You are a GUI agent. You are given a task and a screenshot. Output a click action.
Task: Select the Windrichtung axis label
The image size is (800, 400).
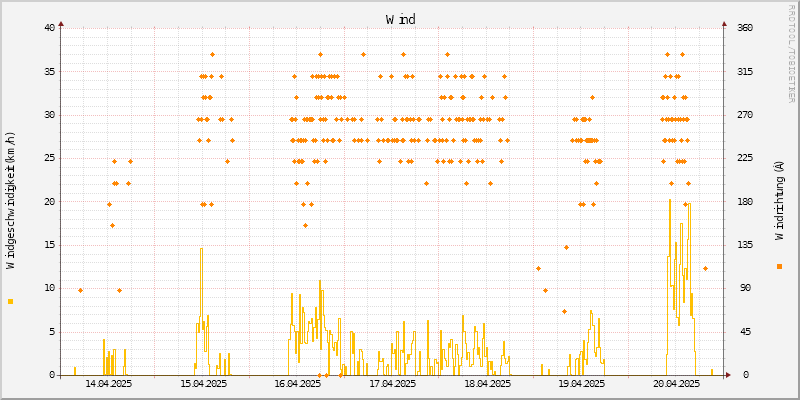click(x=779, y=201)
